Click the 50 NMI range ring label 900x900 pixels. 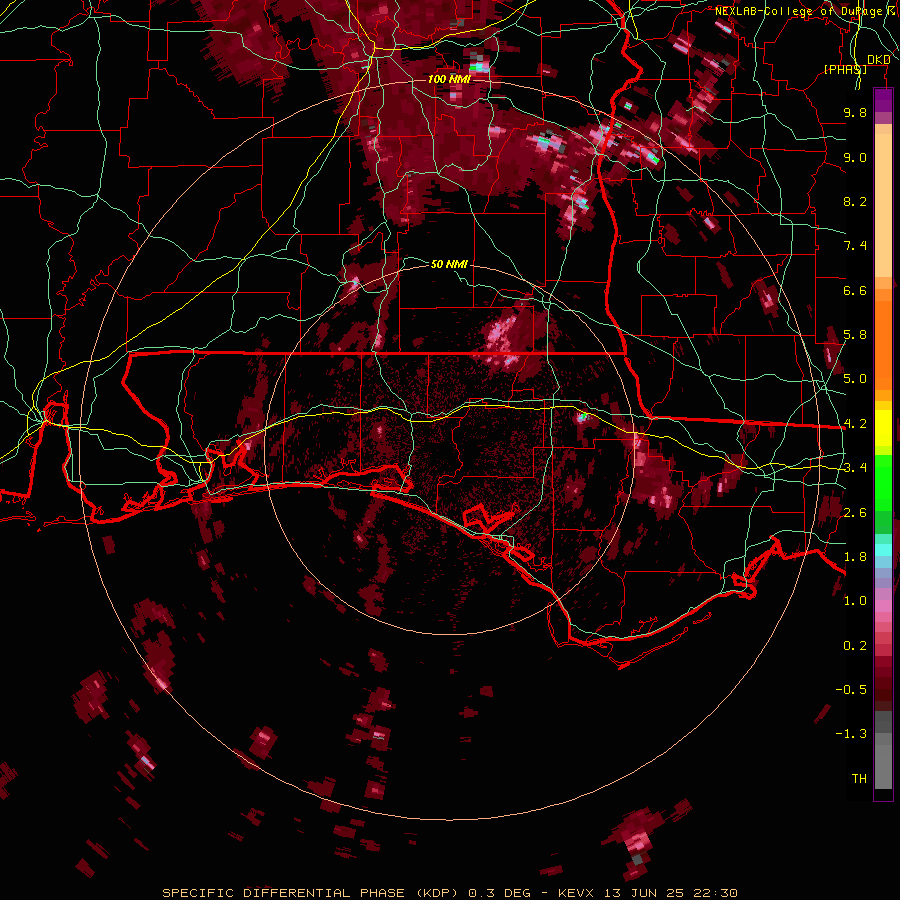coord(449,264)
